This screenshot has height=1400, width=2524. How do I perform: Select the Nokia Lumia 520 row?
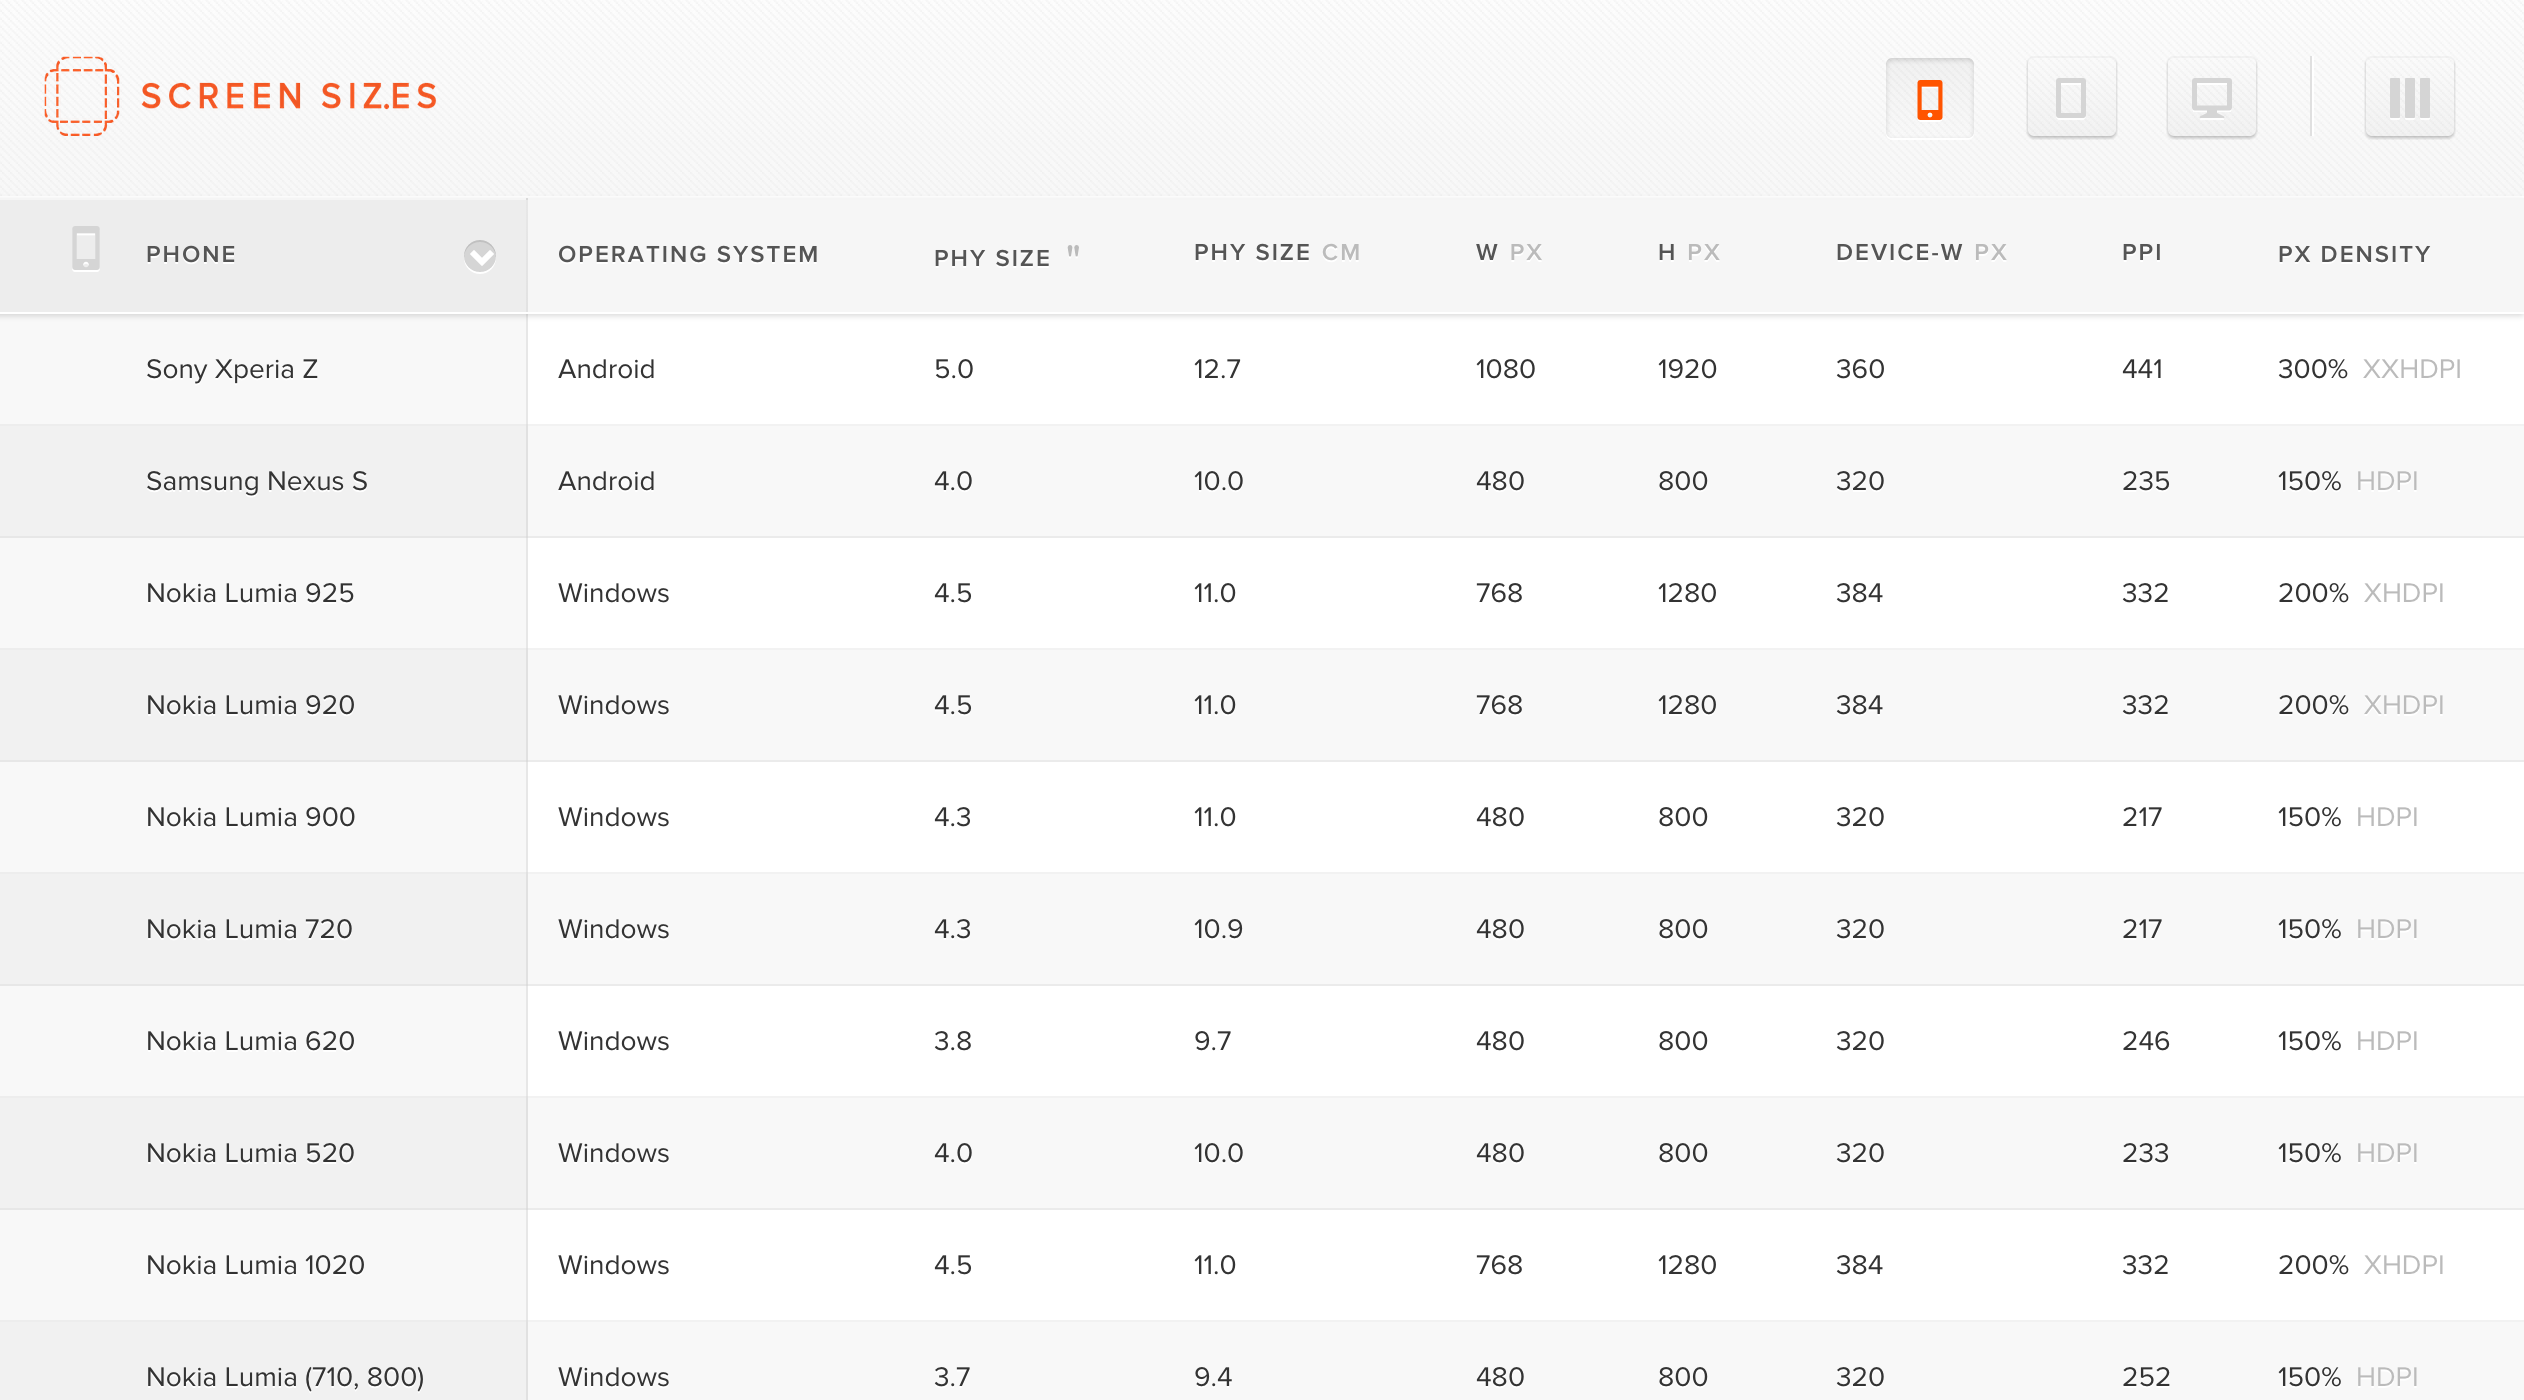[1262, 1153]
